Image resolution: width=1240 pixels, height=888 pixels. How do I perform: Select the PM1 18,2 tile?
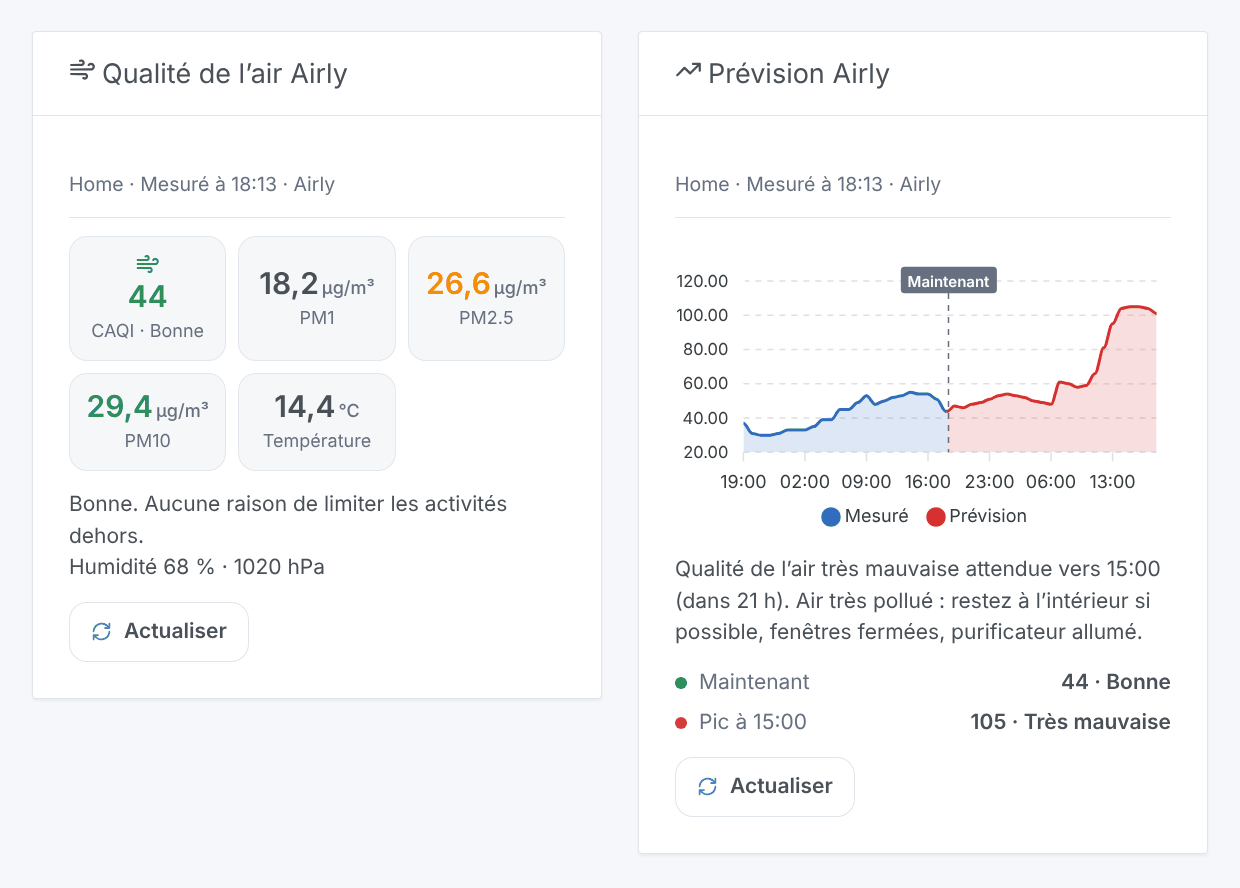[x=317, y=298]
